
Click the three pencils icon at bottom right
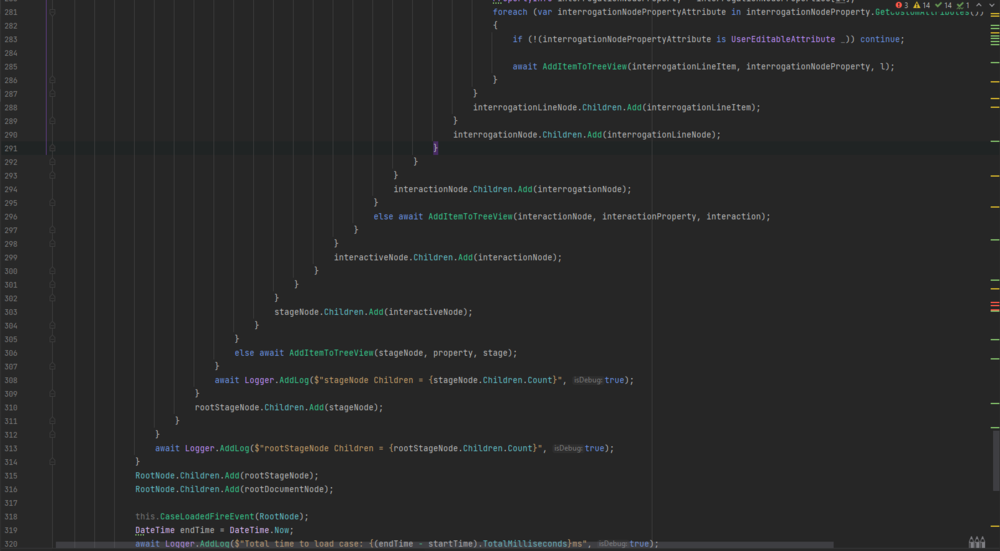pyautogui.click(x=976, y=542)
